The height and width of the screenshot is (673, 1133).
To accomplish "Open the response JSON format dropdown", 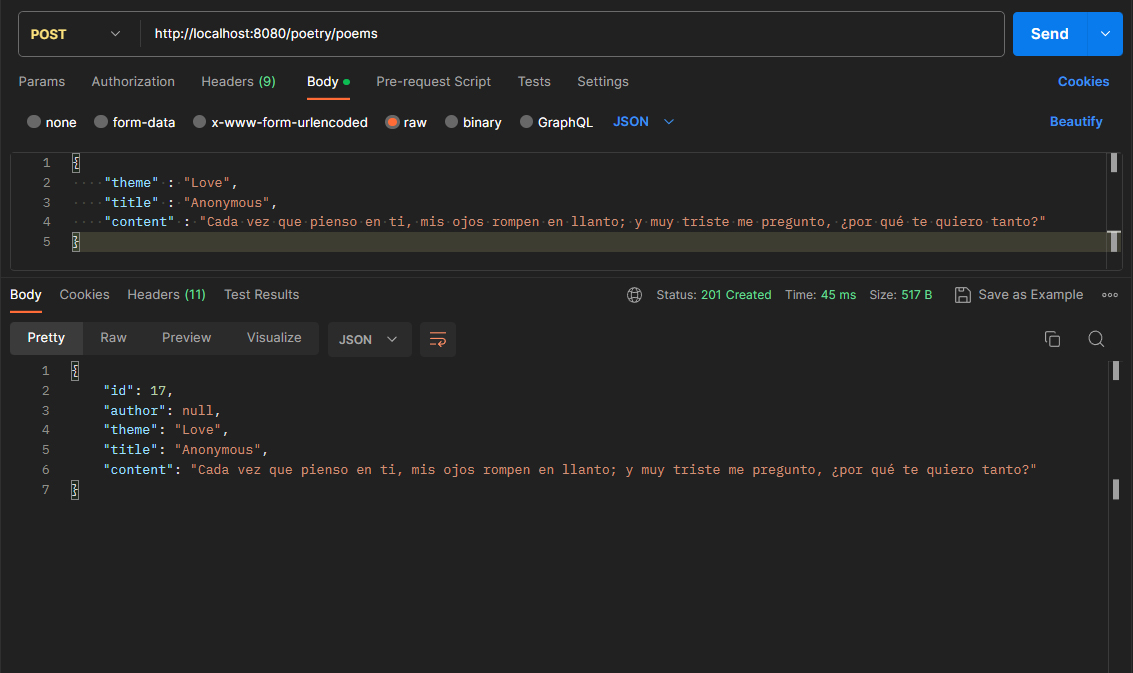I will point(369,339).
